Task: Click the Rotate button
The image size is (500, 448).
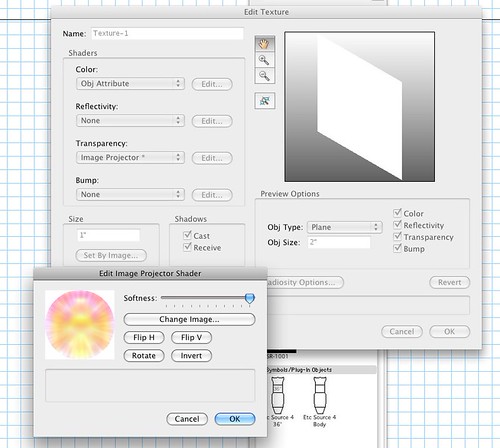Action: tap(144, 356)
